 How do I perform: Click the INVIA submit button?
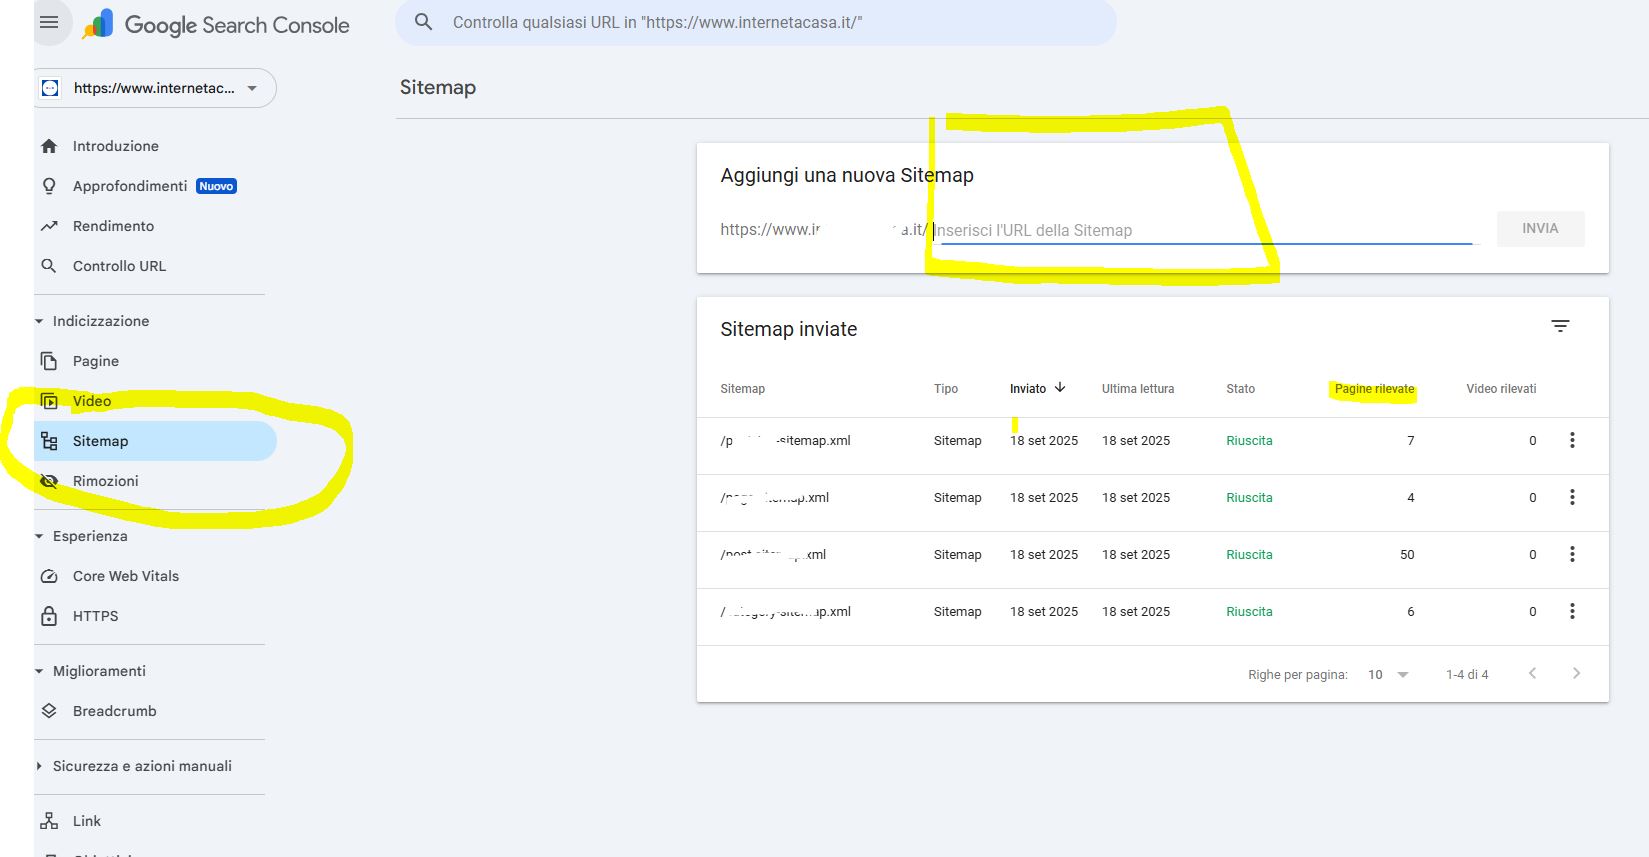pyautogui.click(x=1540, y=229)
